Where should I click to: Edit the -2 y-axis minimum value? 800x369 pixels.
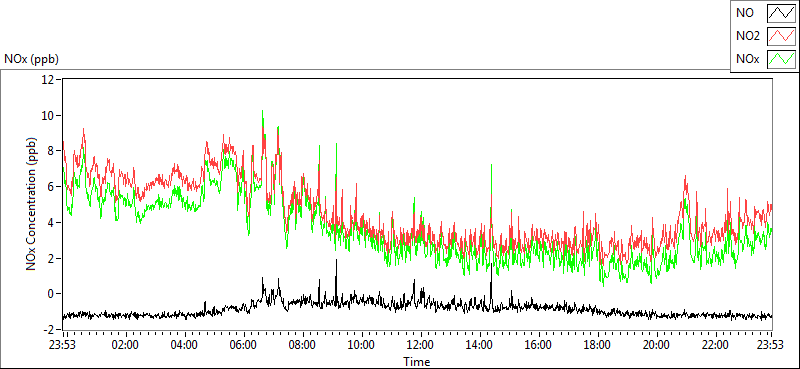pyautogui.click(x=49, y=329)
